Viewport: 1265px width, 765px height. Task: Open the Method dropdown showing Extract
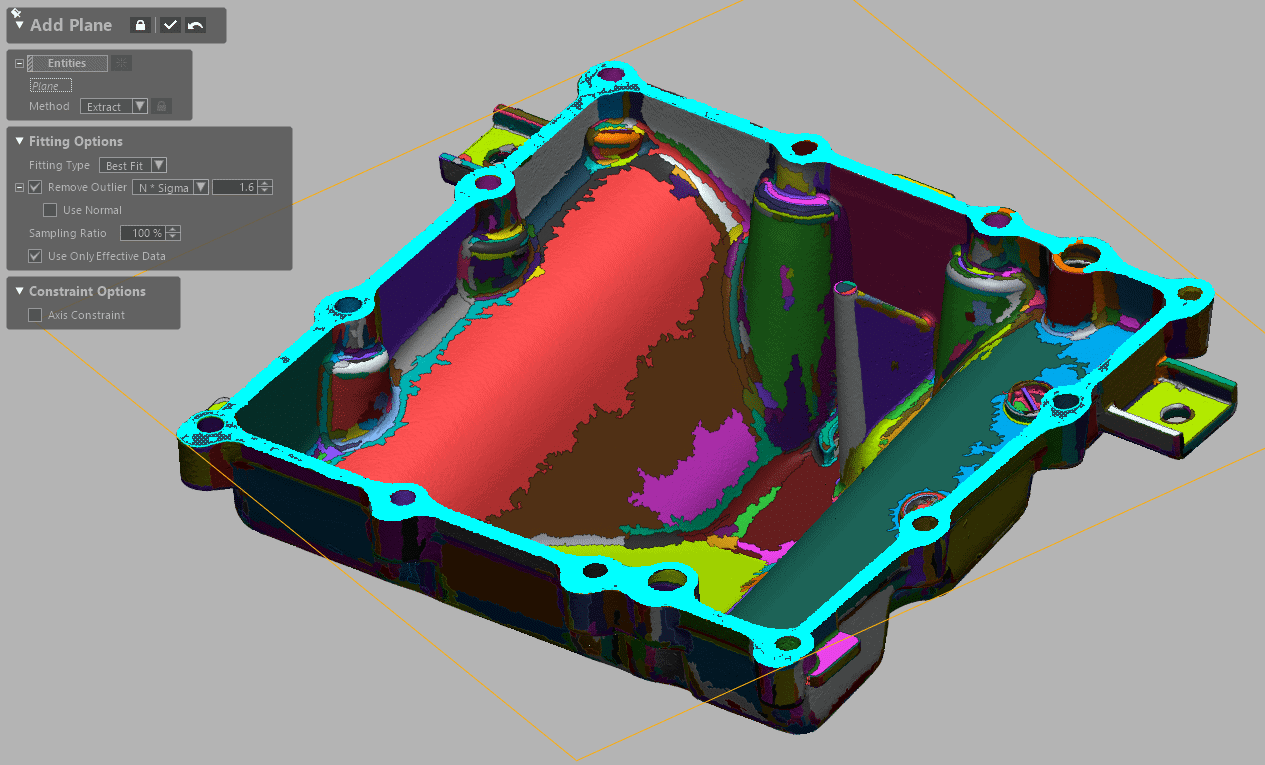click(114, 106)
